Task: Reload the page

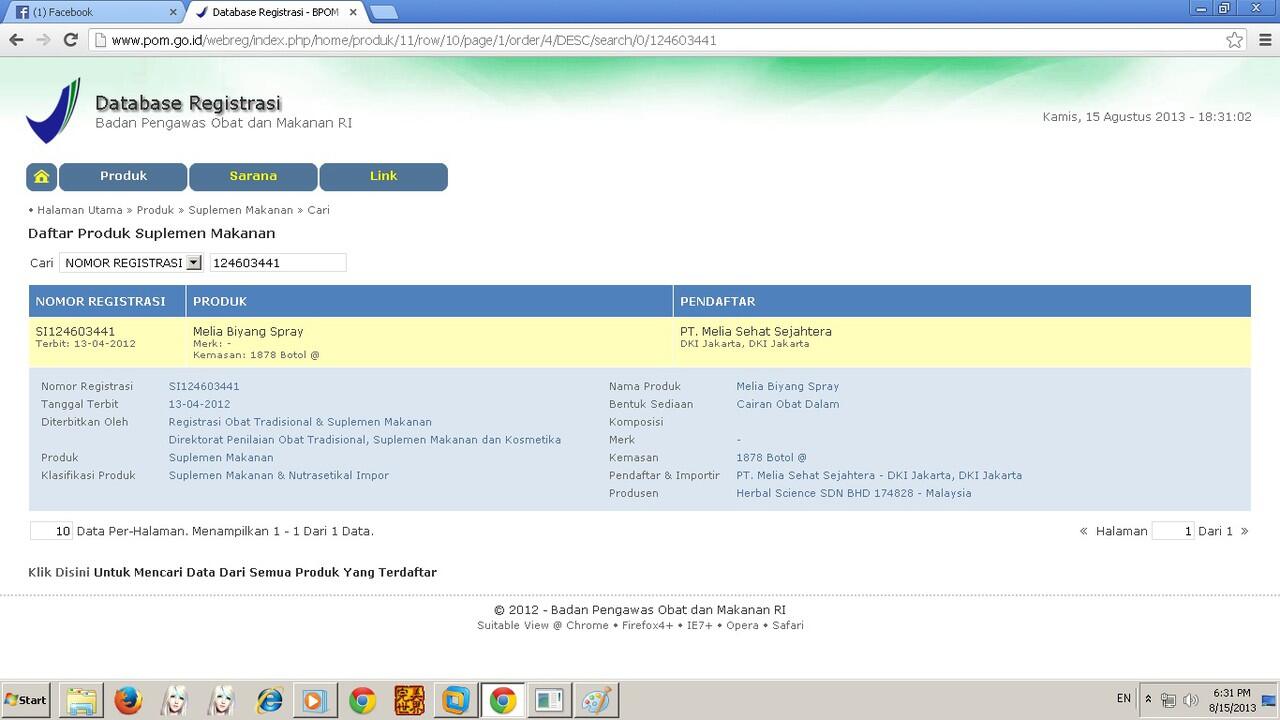Action: click(70, 40)
